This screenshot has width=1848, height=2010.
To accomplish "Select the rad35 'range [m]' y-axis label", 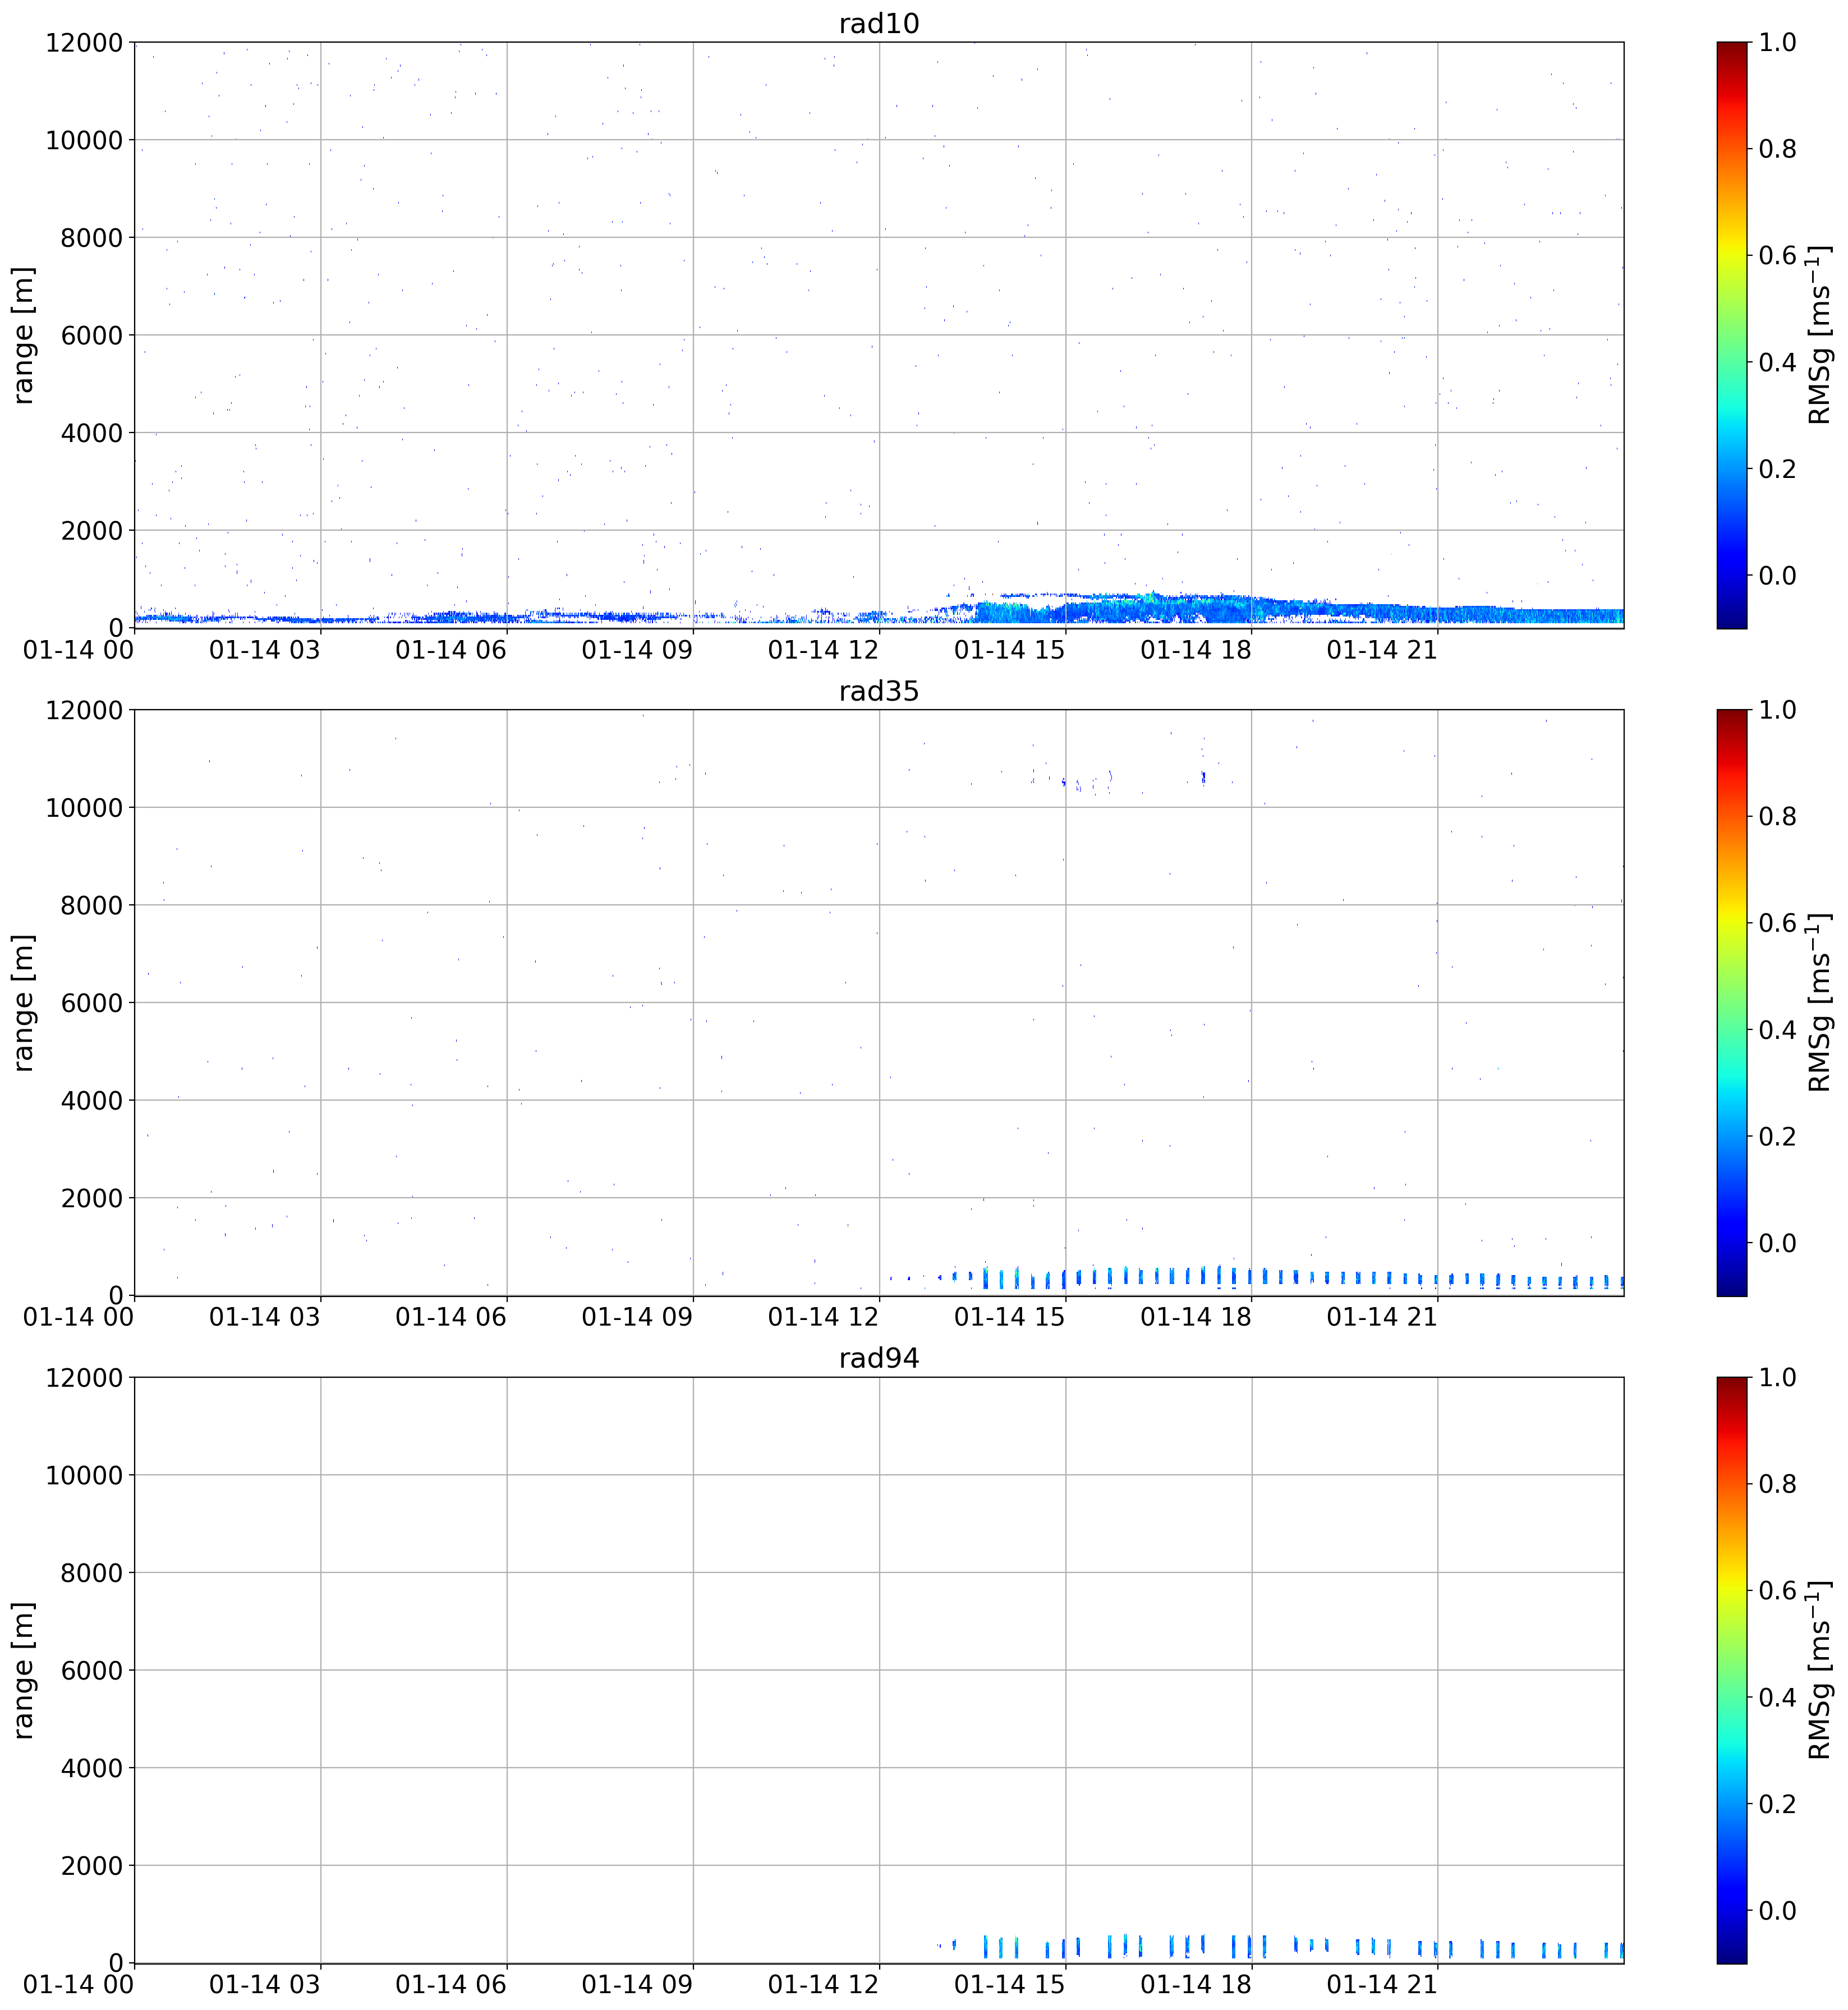I will point(24,1002).
